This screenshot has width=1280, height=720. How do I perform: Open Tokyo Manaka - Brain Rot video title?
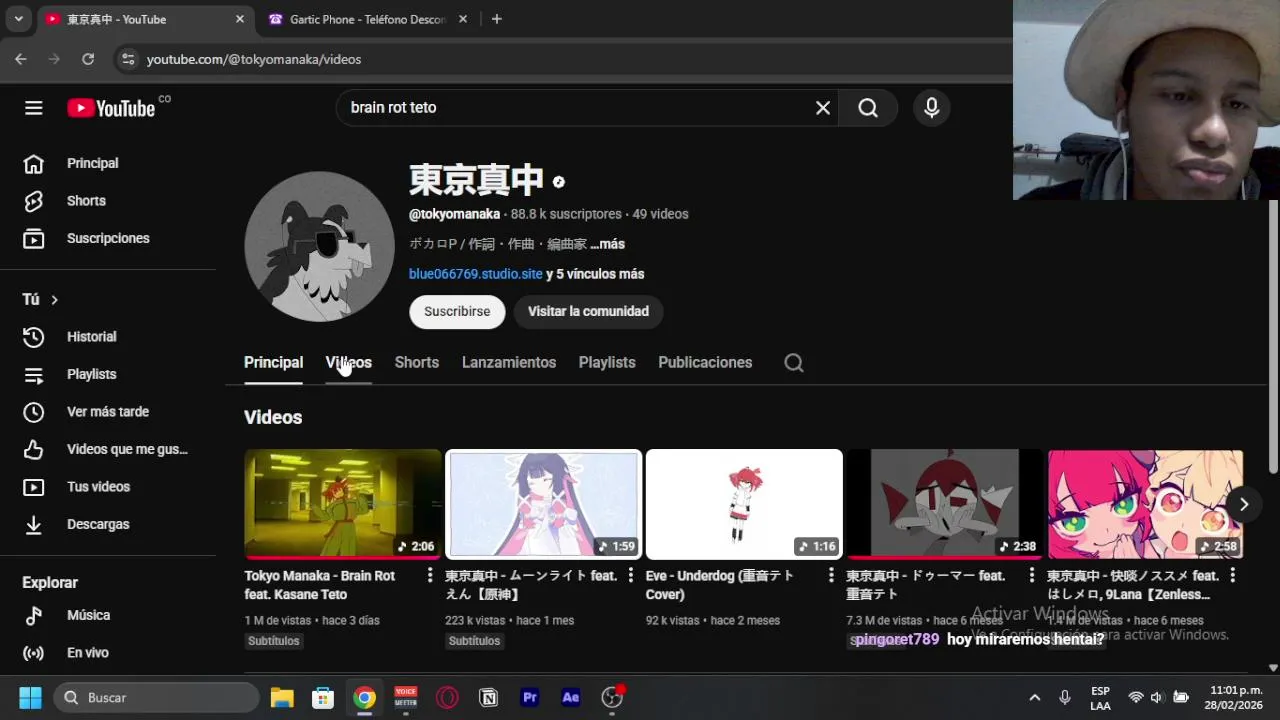point(320,585)
